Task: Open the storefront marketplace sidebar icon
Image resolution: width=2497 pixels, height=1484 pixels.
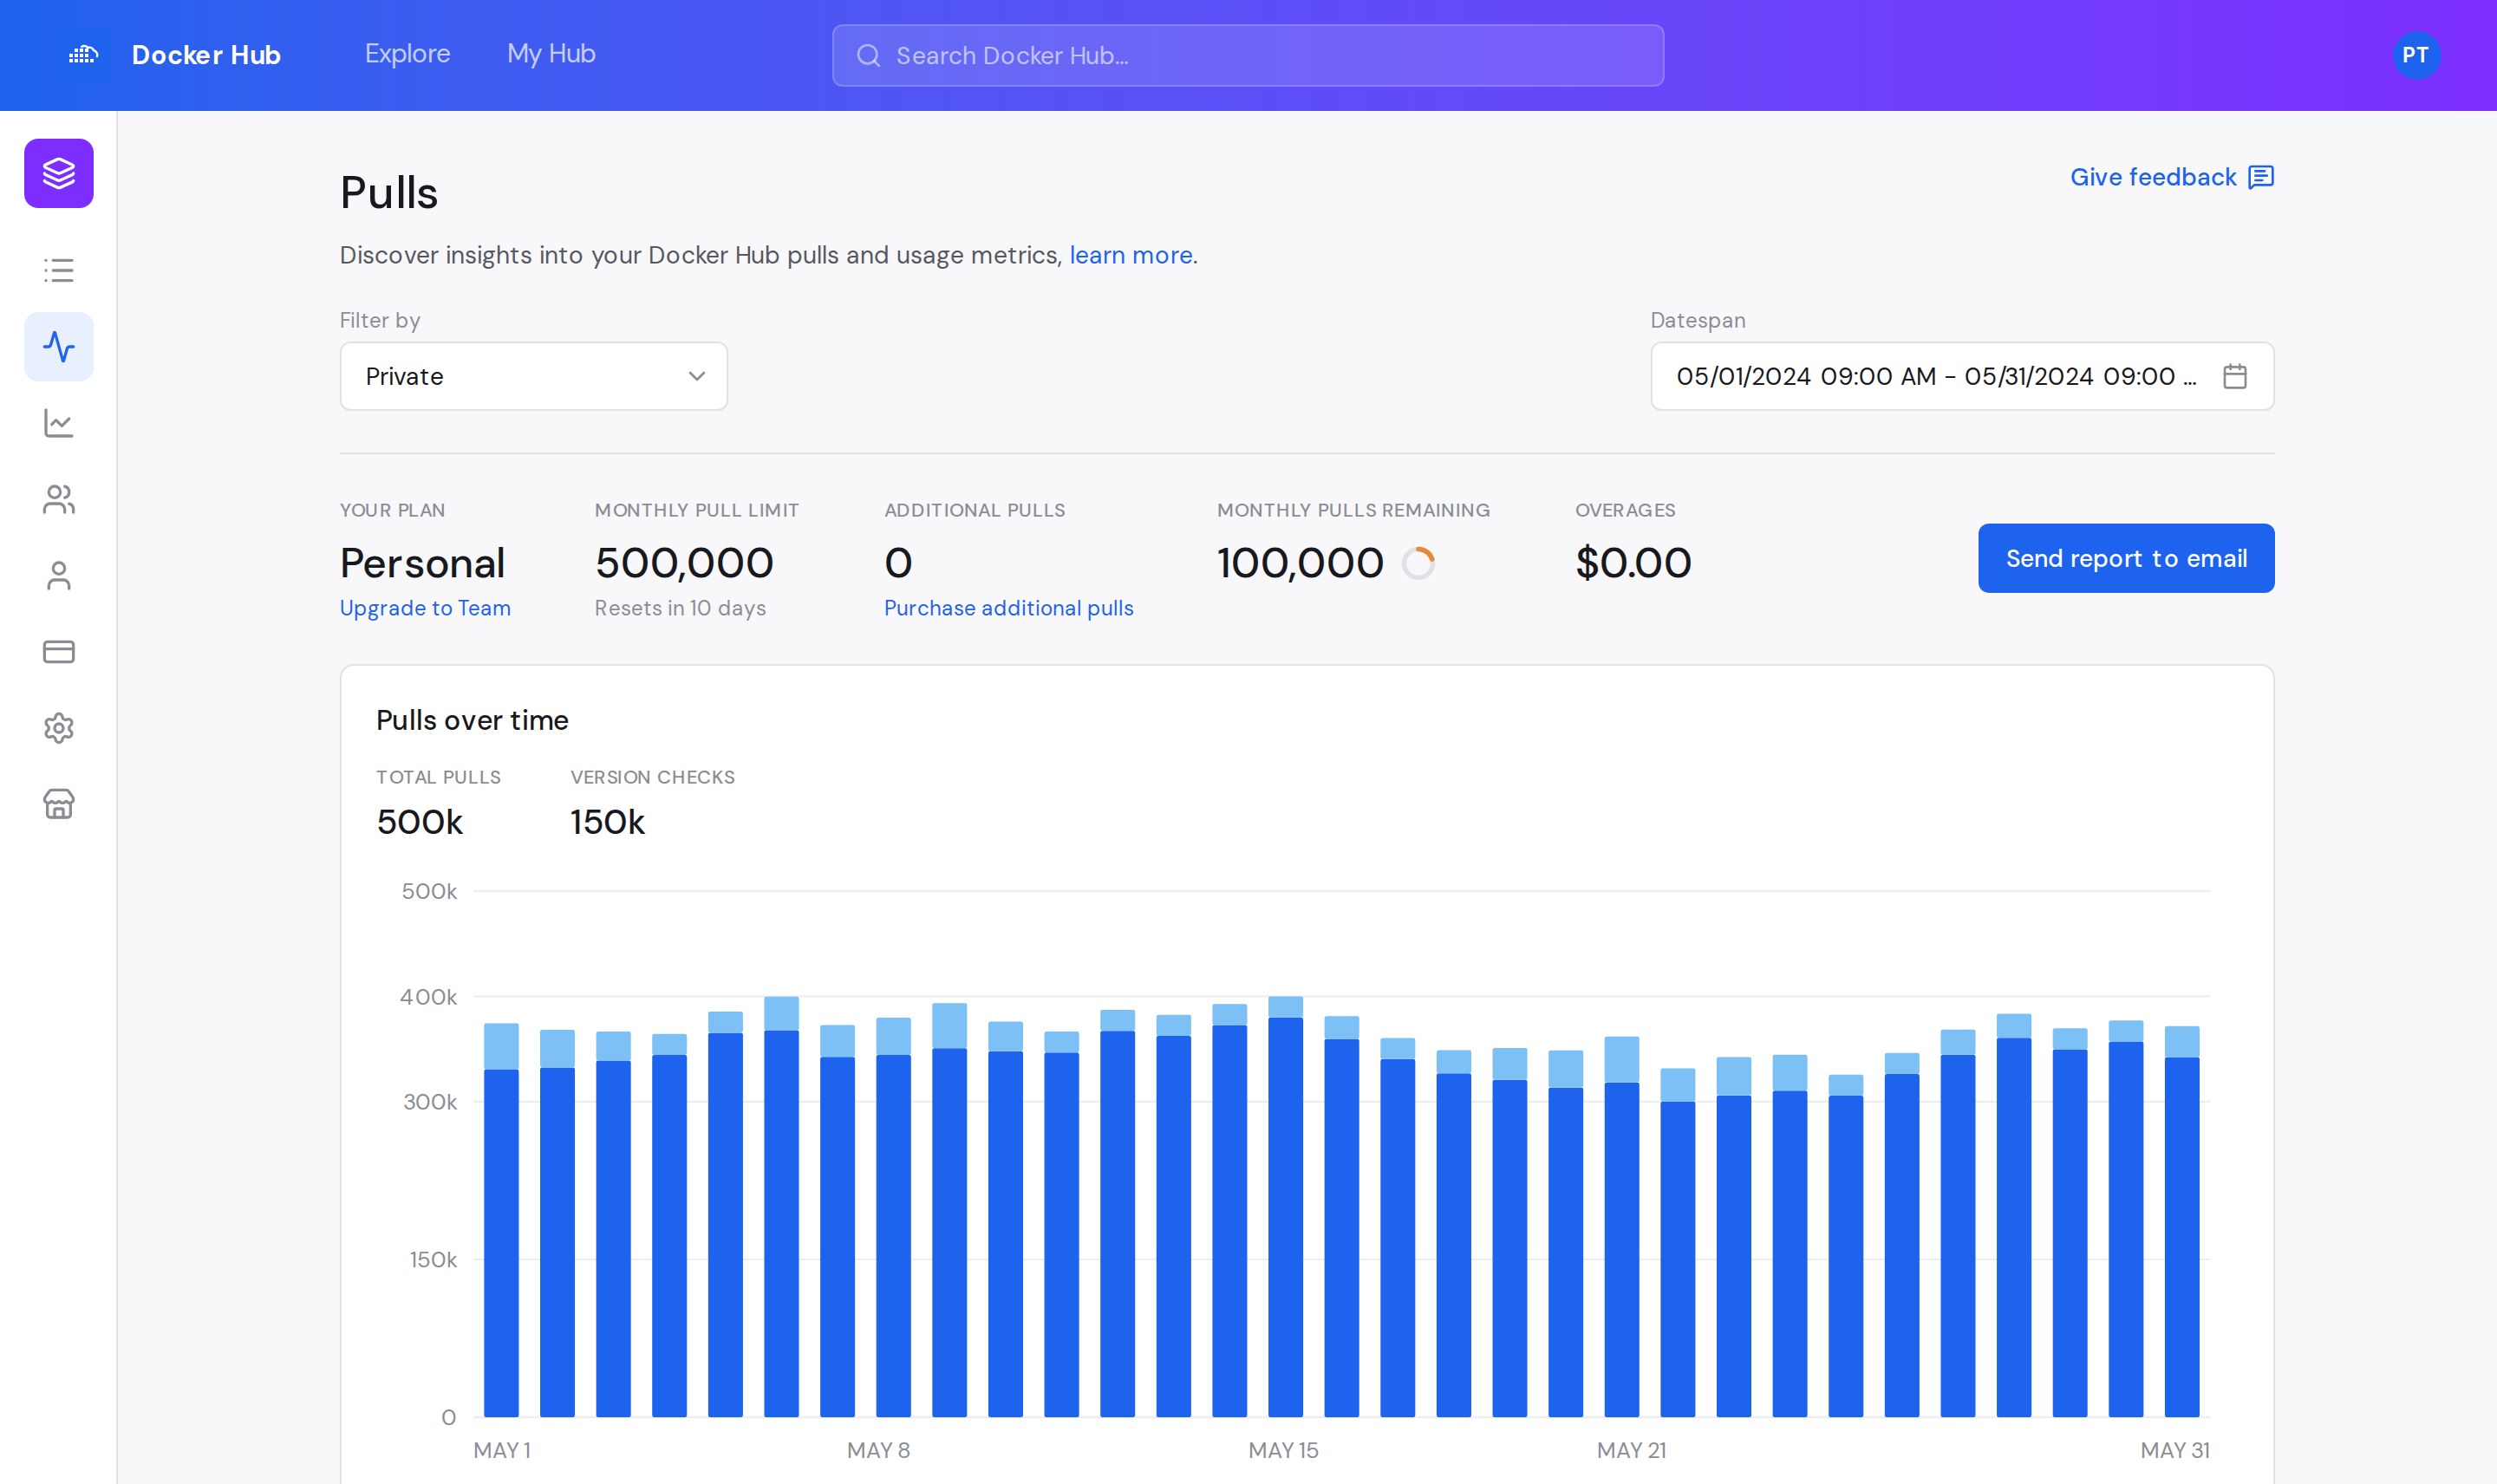Action: click(59, 804)
